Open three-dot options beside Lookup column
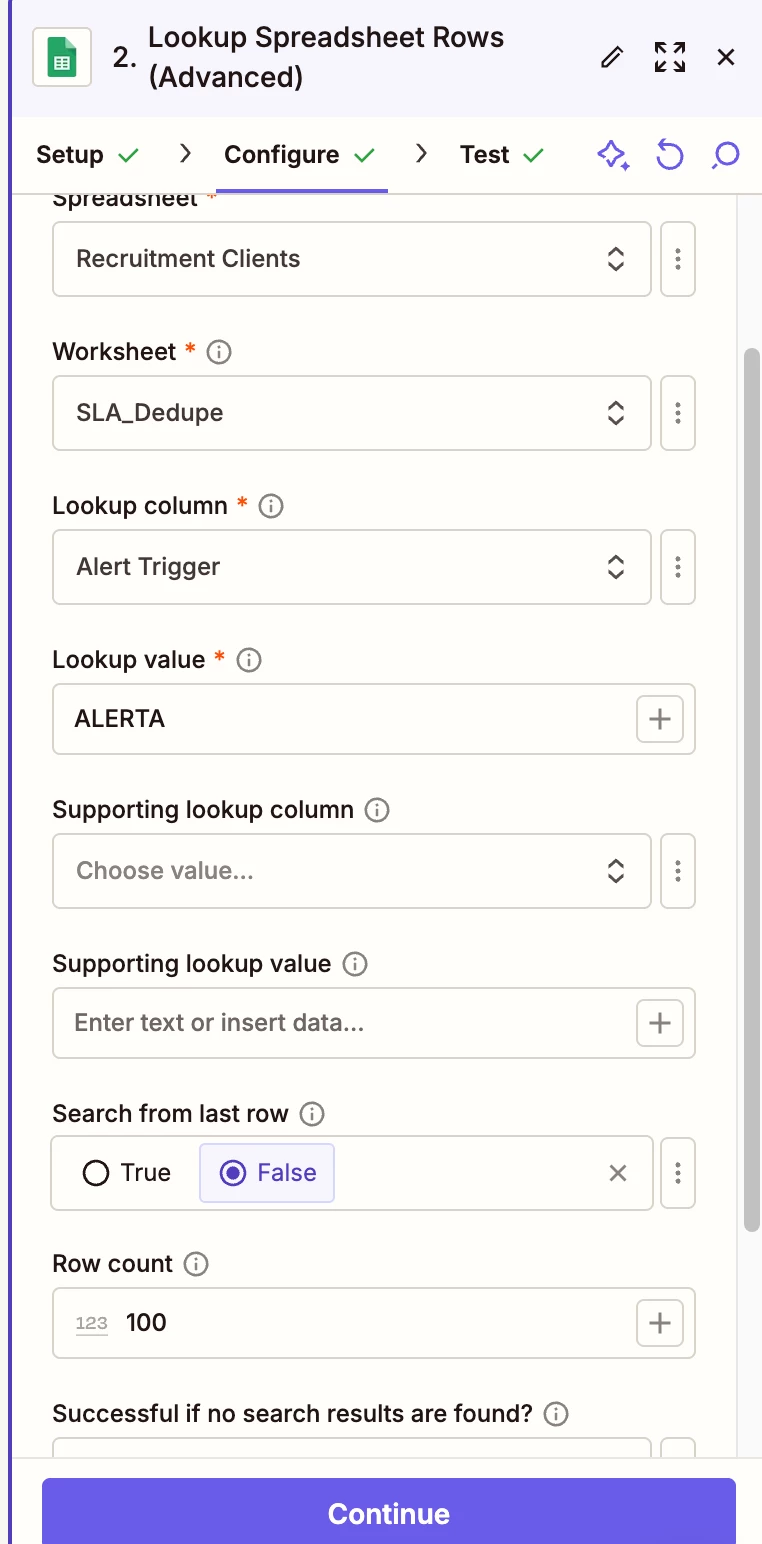 coord(678,567)
